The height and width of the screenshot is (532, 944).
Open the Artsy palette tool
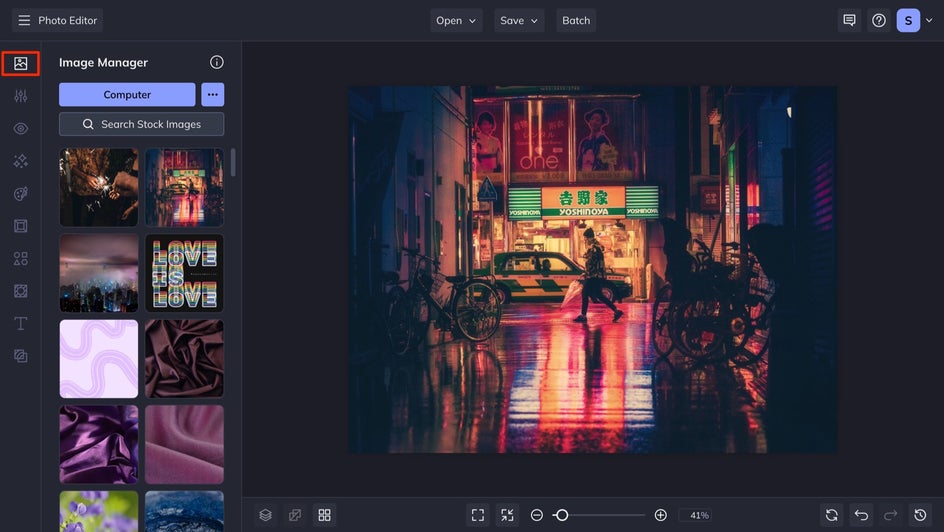tap(20, 193)
